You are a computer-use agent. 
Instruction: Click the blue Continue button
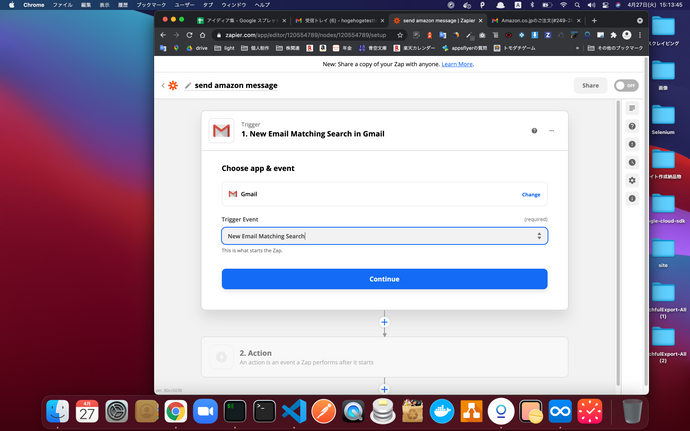384,279
